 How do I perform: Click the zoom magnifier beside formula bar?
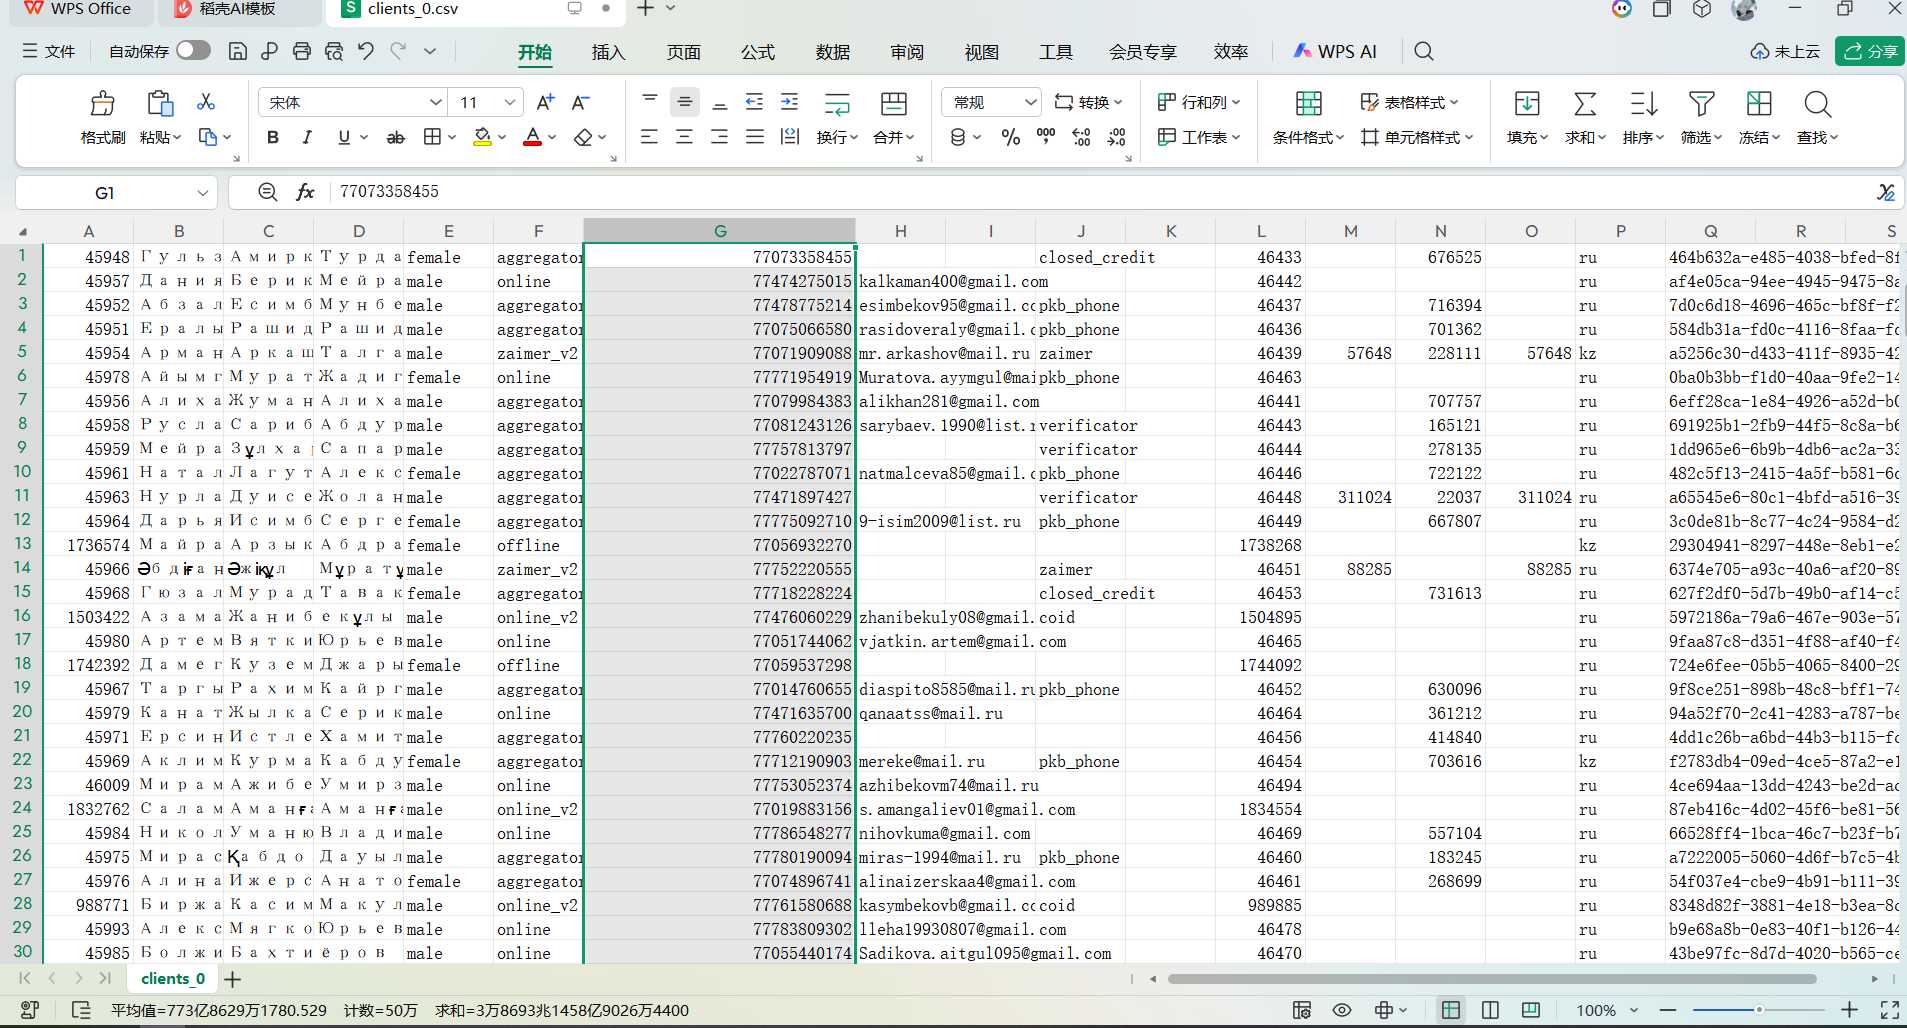[x=267, y=192]
